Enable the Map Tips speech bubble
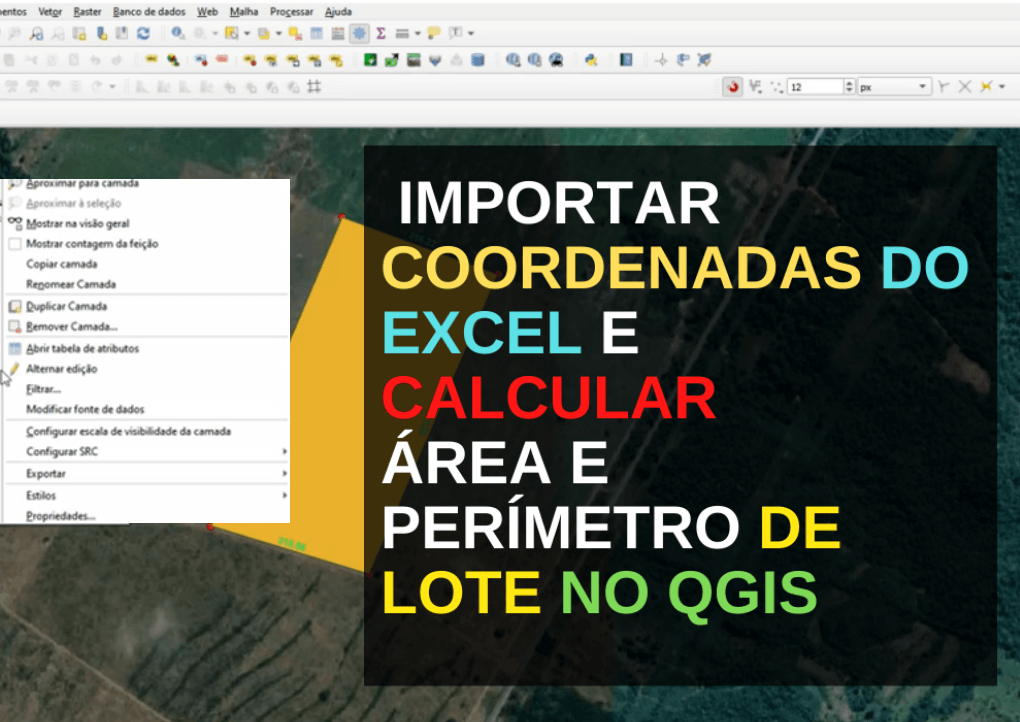 click(434, 33)
